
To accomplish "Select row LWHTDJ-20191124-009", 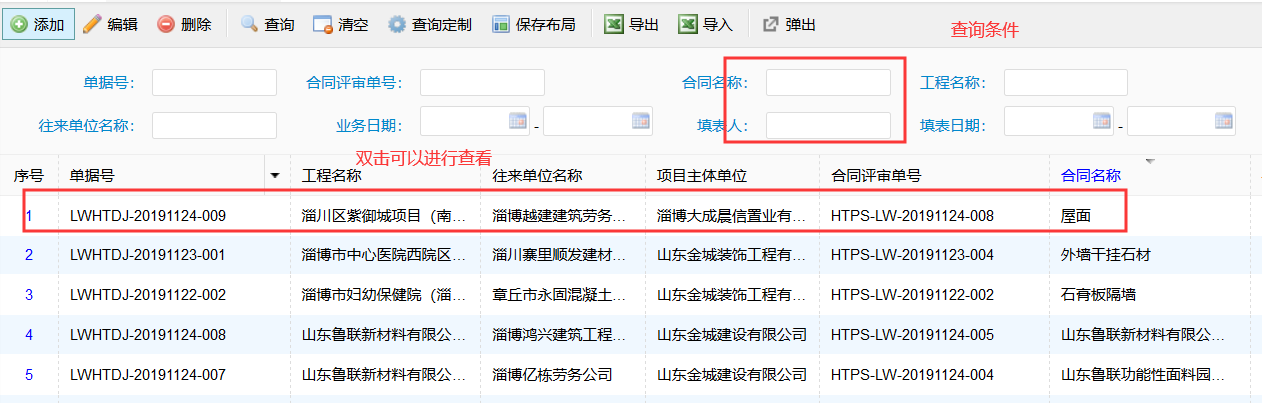I will (x=630, y=215).
